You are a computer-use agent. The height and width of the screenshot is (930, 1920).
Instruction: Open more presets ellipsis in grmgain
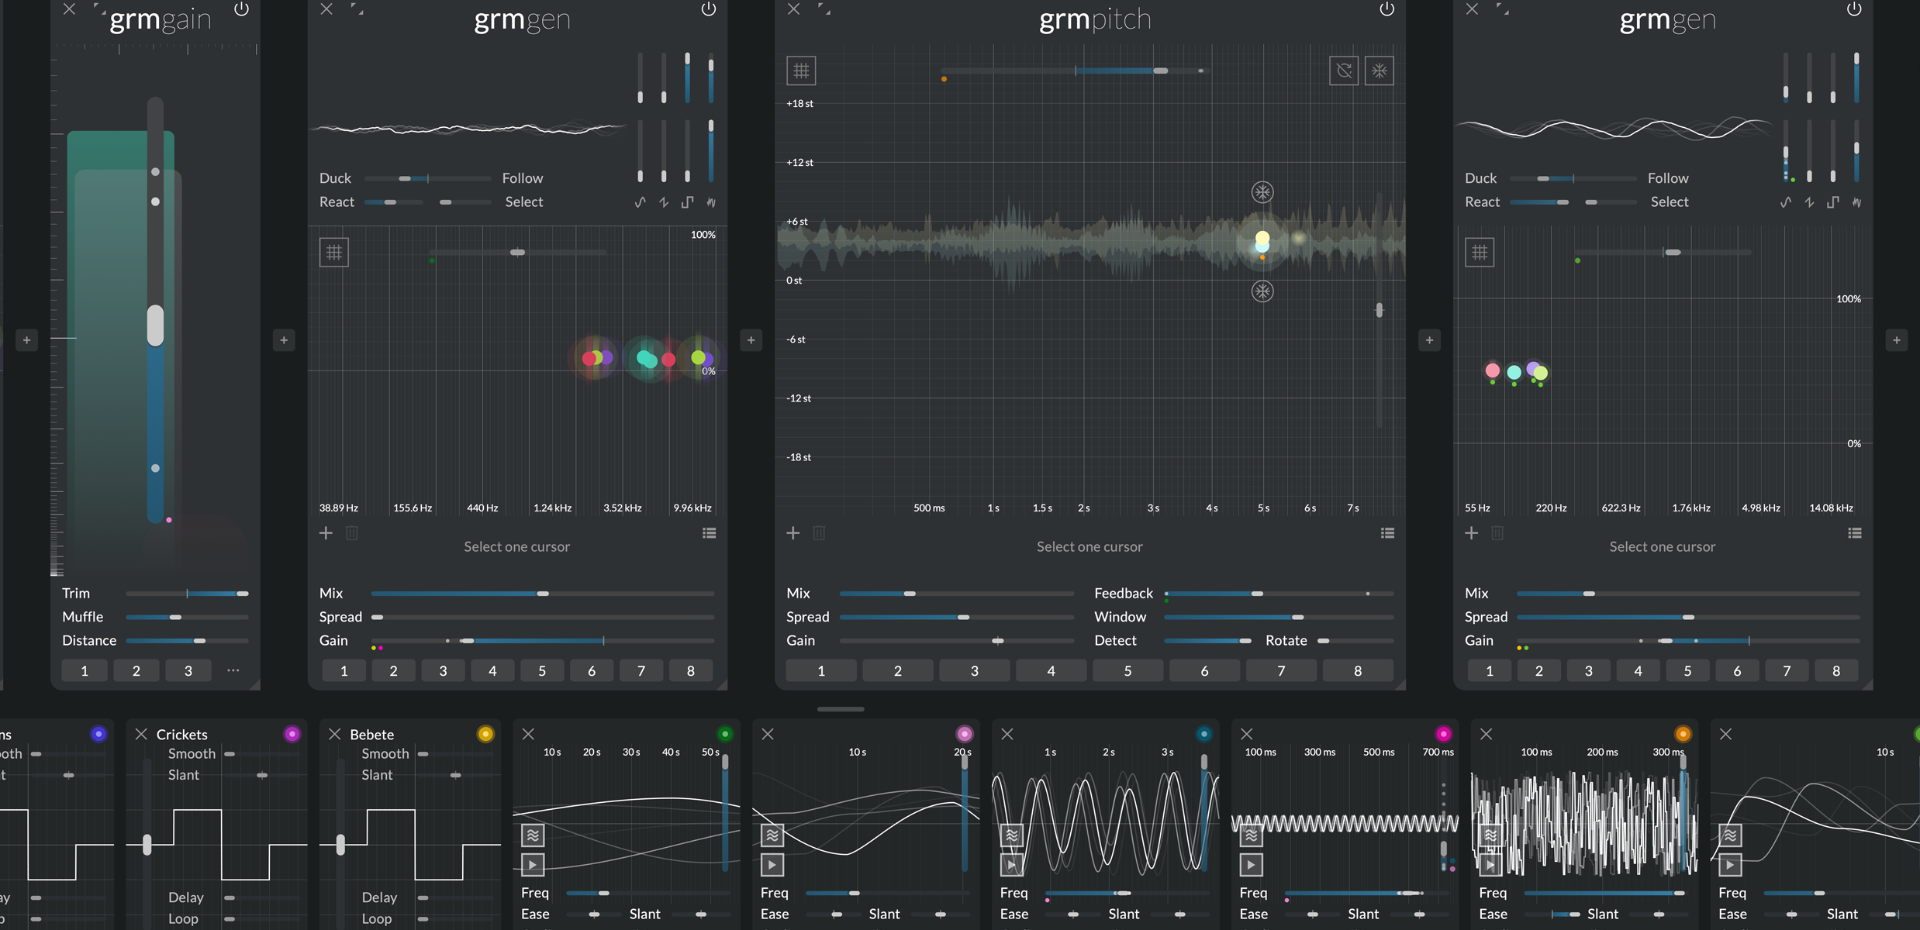coord(233,671)
